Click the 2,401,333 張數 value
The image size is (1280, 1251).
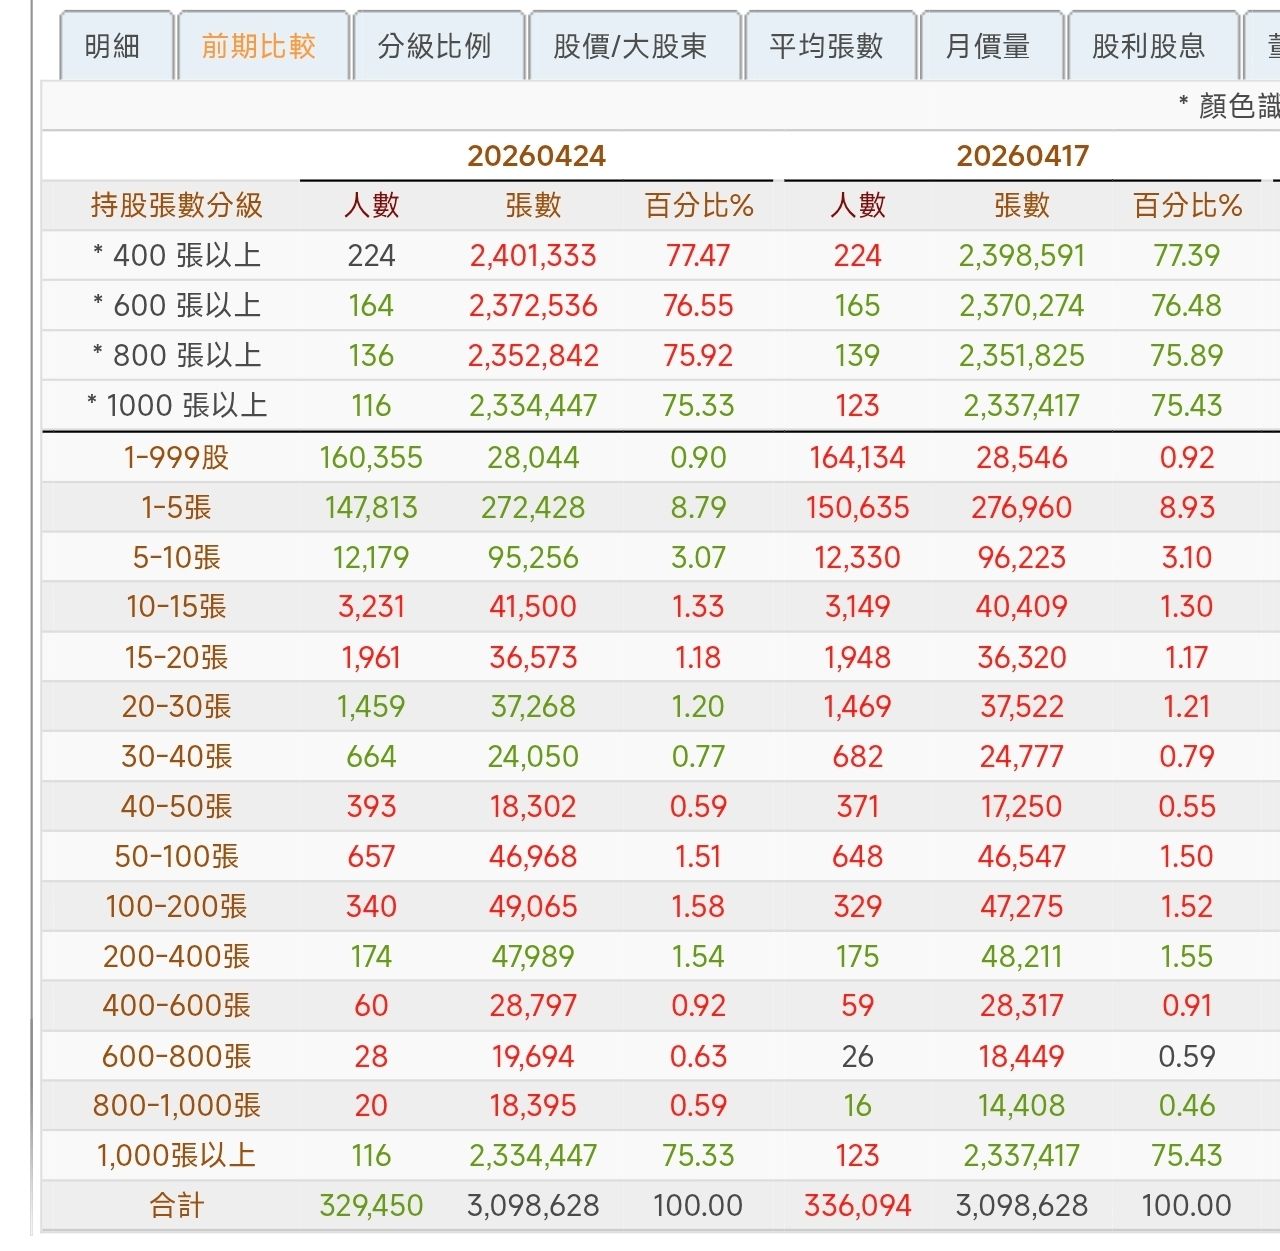533,256
